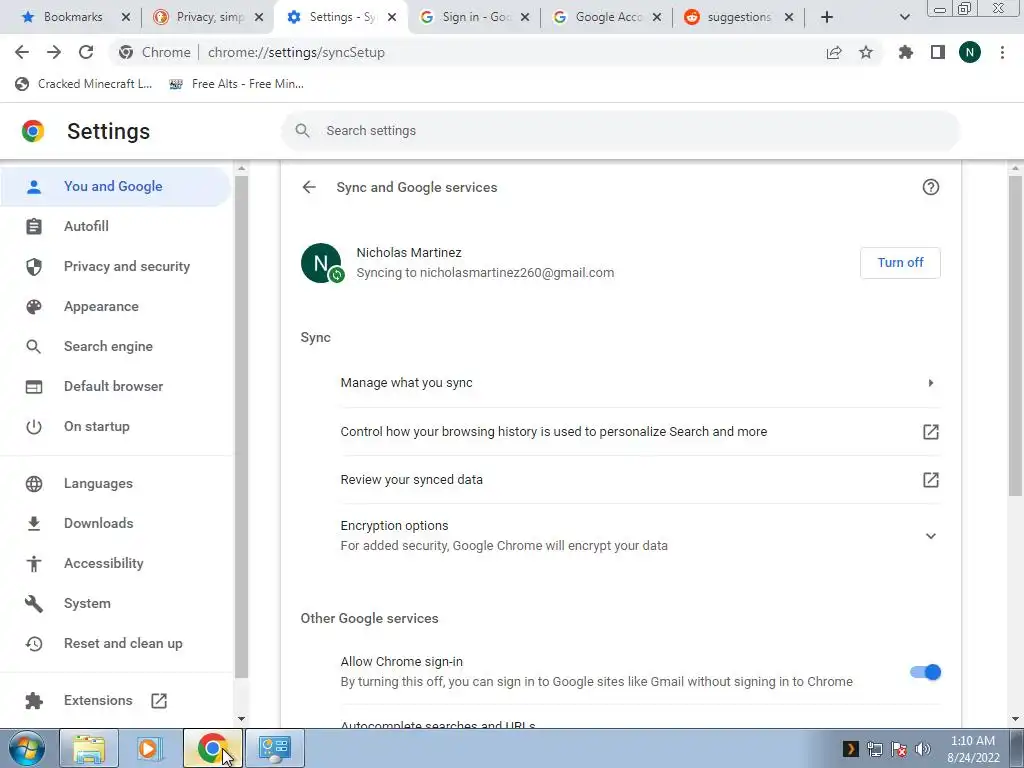The width and height of the screenshot is (1024, 768).
Task: Open the media player taskbar icon
Action: (x=150, y=748)
